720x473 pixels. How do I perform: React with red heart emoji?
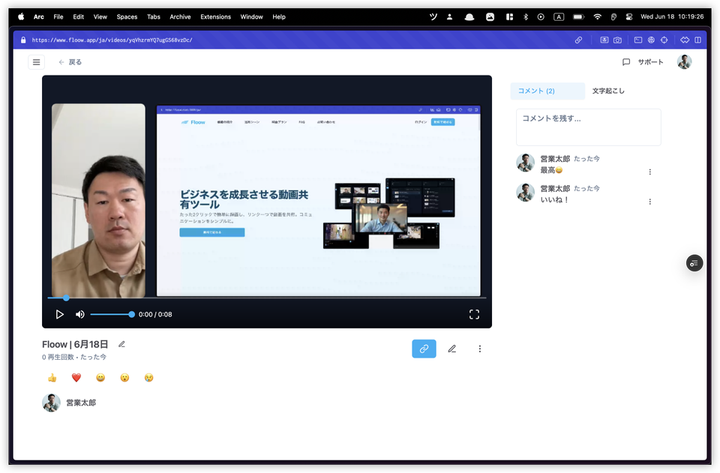click(x=76, y=378)
